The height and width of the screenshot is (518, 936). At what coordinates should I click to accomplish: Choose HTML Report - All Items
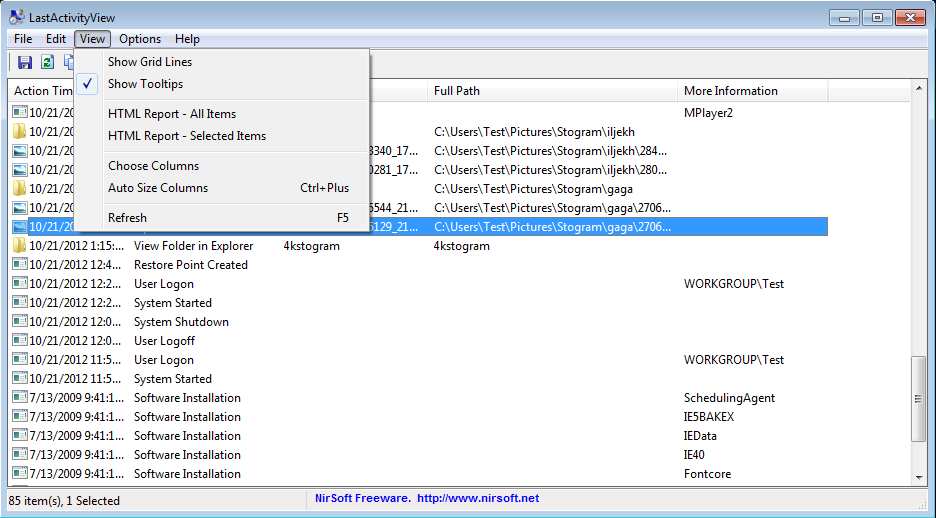pos(222,114)
